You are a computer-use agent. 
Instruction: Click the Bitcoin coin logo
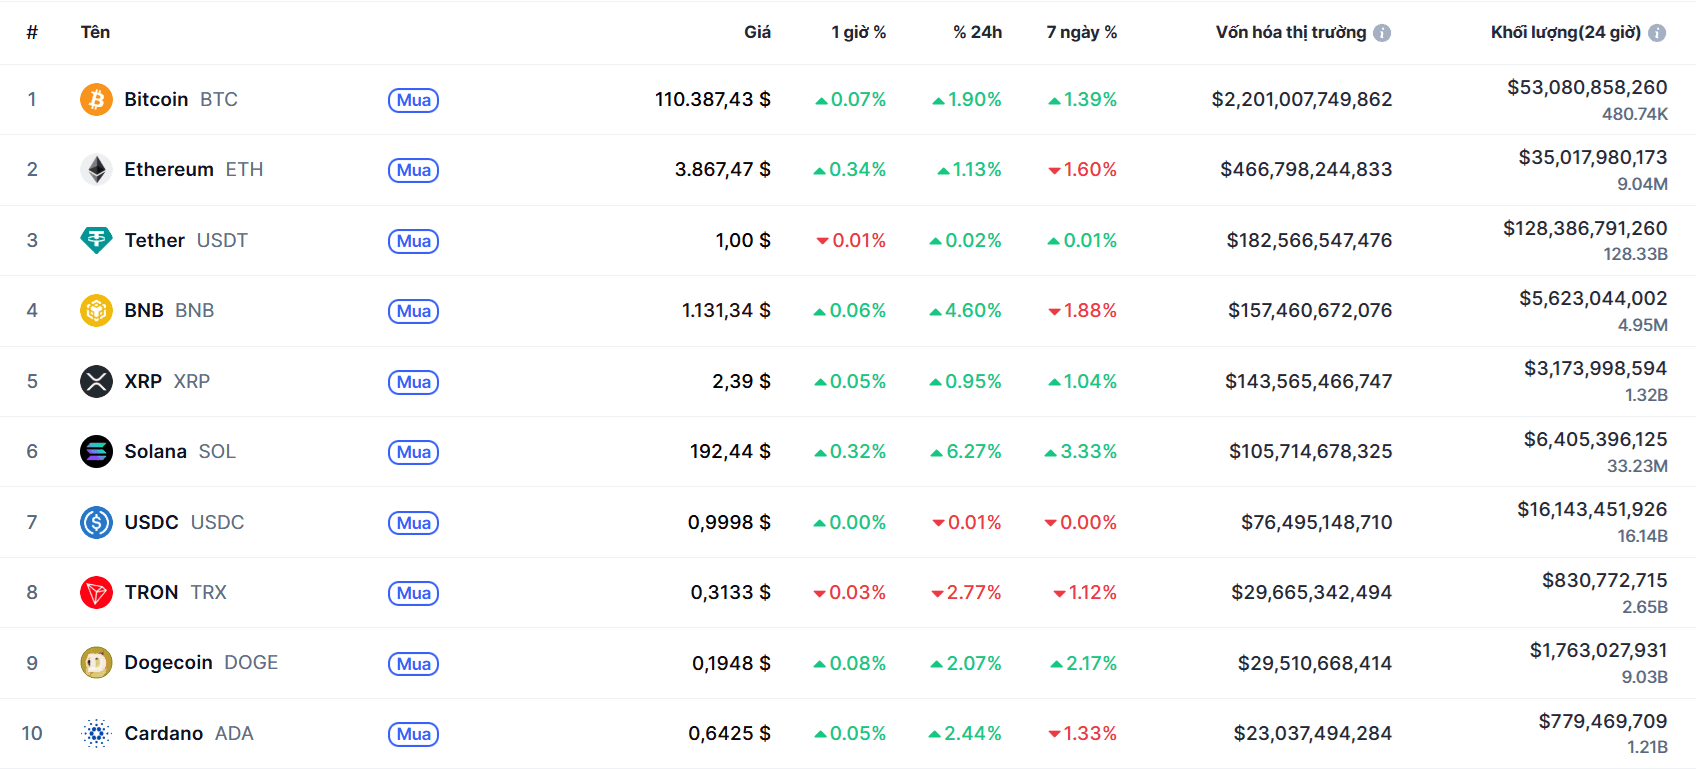click(96, 99)
